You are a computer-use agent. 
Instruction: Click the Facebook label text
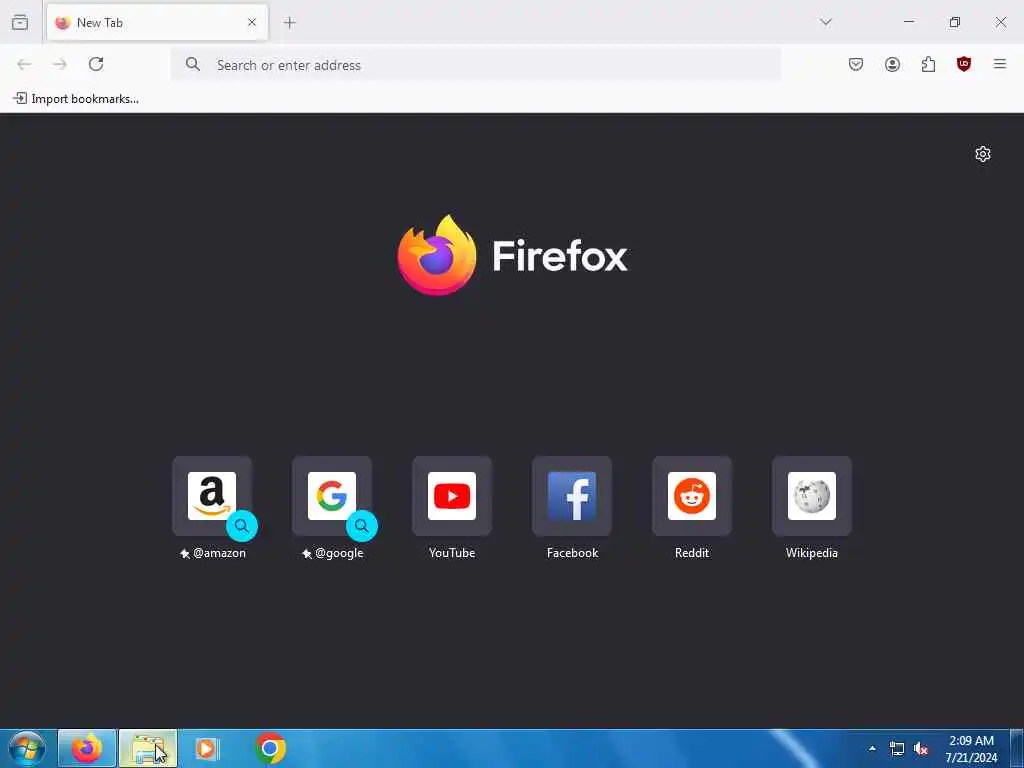pos(572,552)
